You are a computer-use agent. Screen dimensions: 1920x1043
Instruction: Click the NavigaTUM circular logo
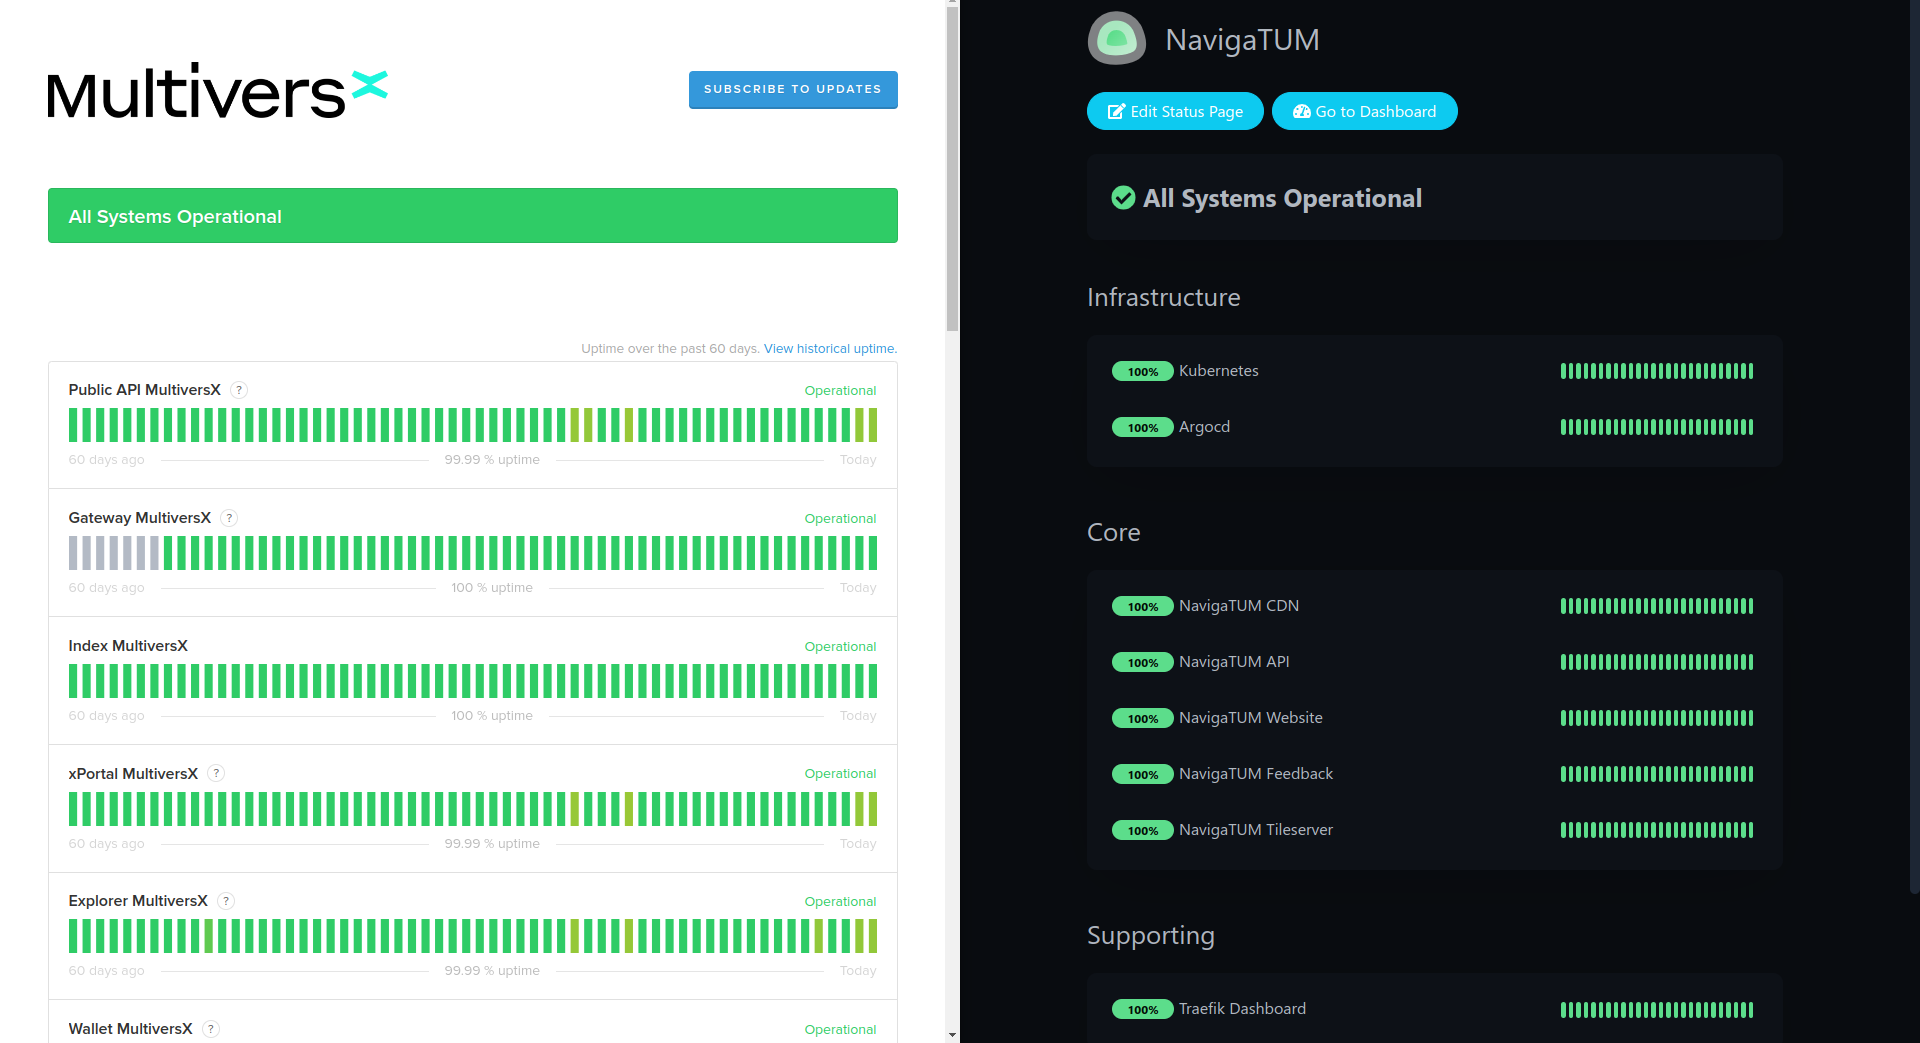click(1115, 38)
